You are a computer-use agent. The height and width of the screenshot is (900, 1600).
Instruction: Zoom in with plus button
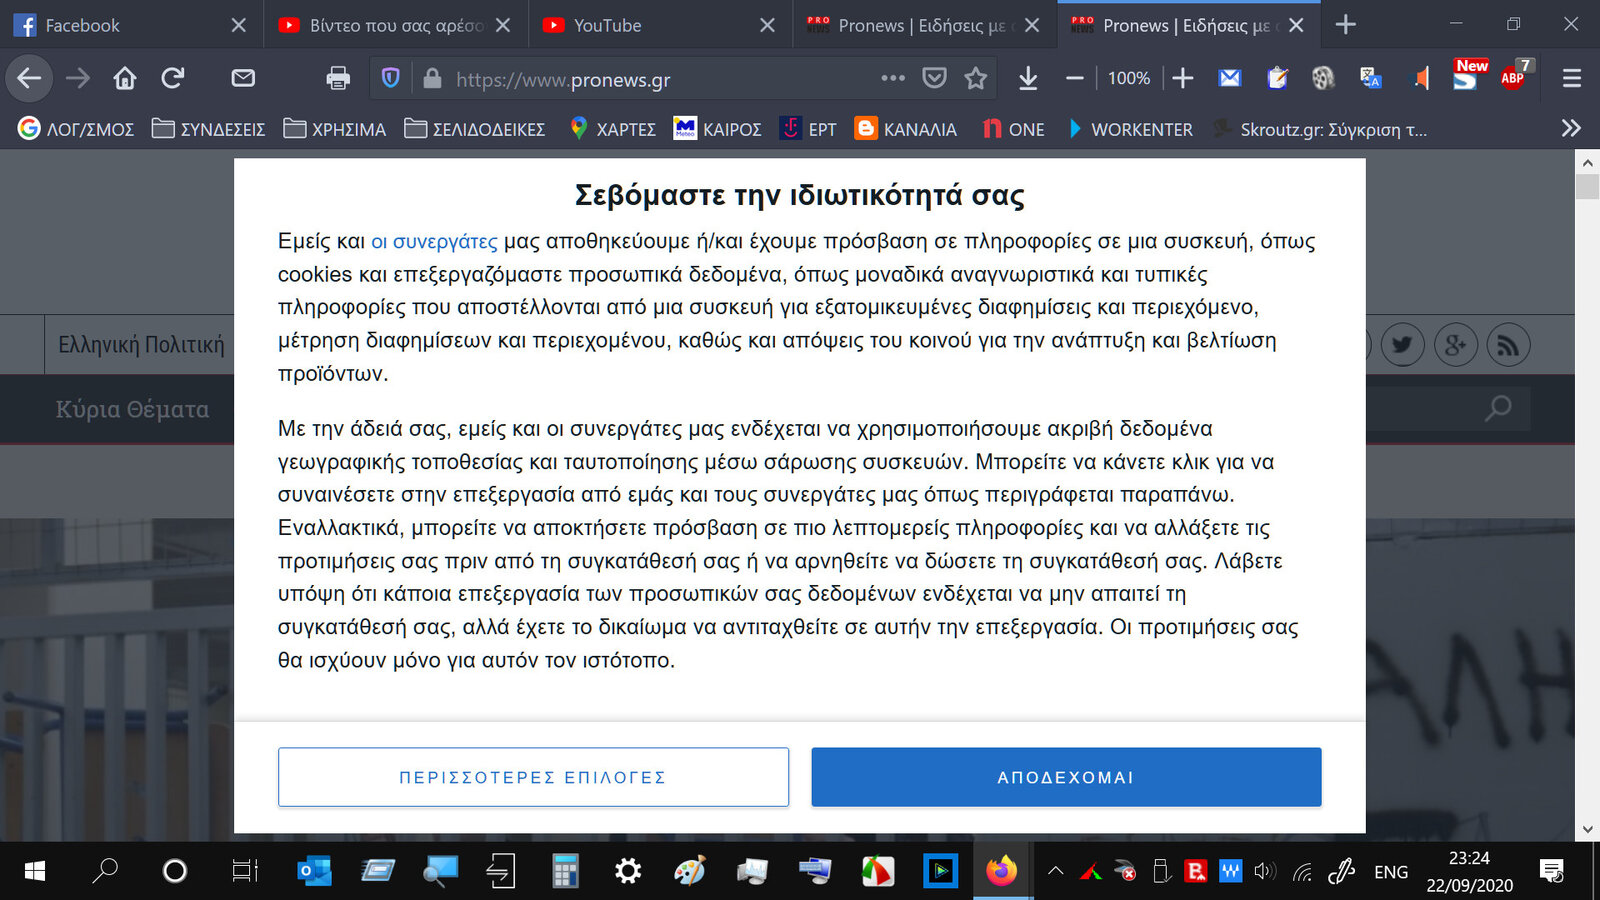coord(1182,78)
